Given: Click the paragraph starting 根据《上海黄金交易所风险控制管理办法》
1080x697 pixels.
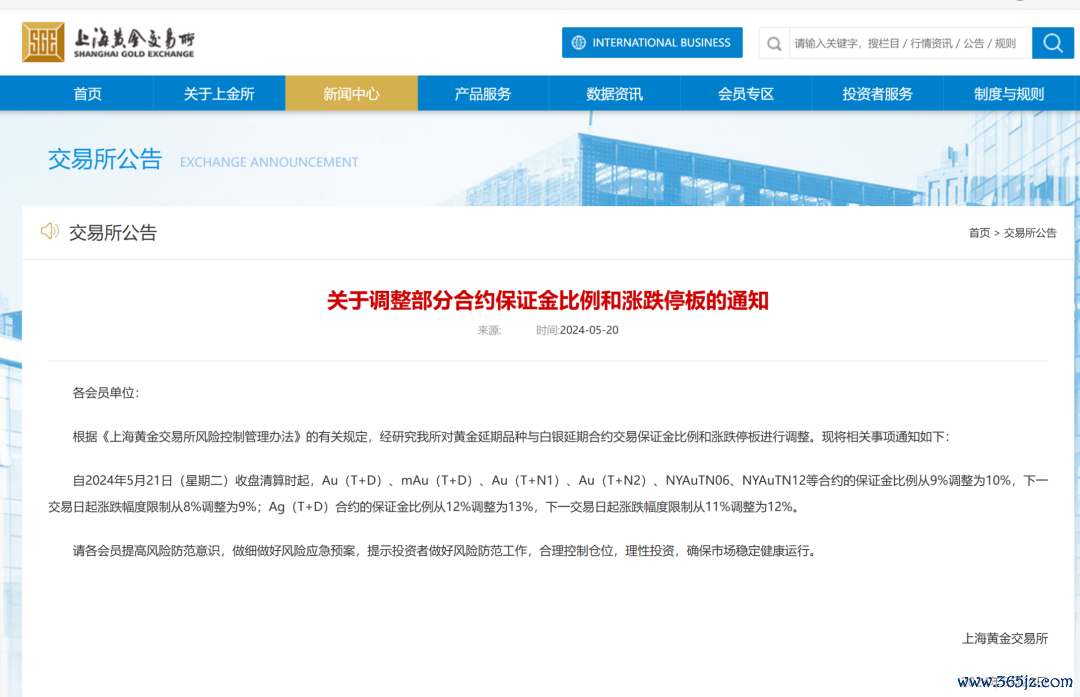Looking at the screenshot, I should 511,437.
